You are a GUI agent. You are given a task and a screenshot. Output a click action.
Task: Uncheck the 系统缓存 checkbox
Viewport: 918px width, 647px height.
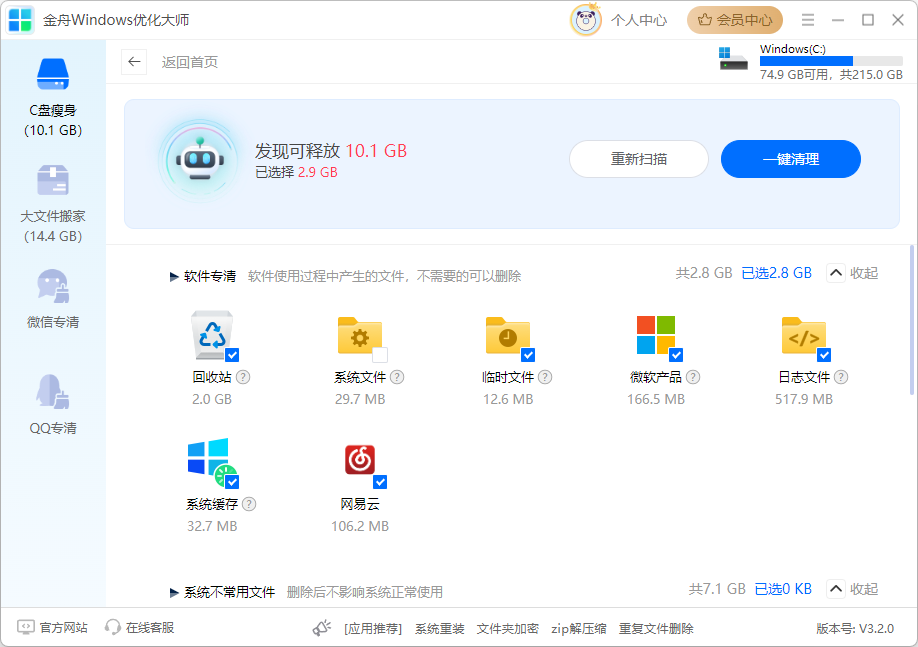pos(232,482)
